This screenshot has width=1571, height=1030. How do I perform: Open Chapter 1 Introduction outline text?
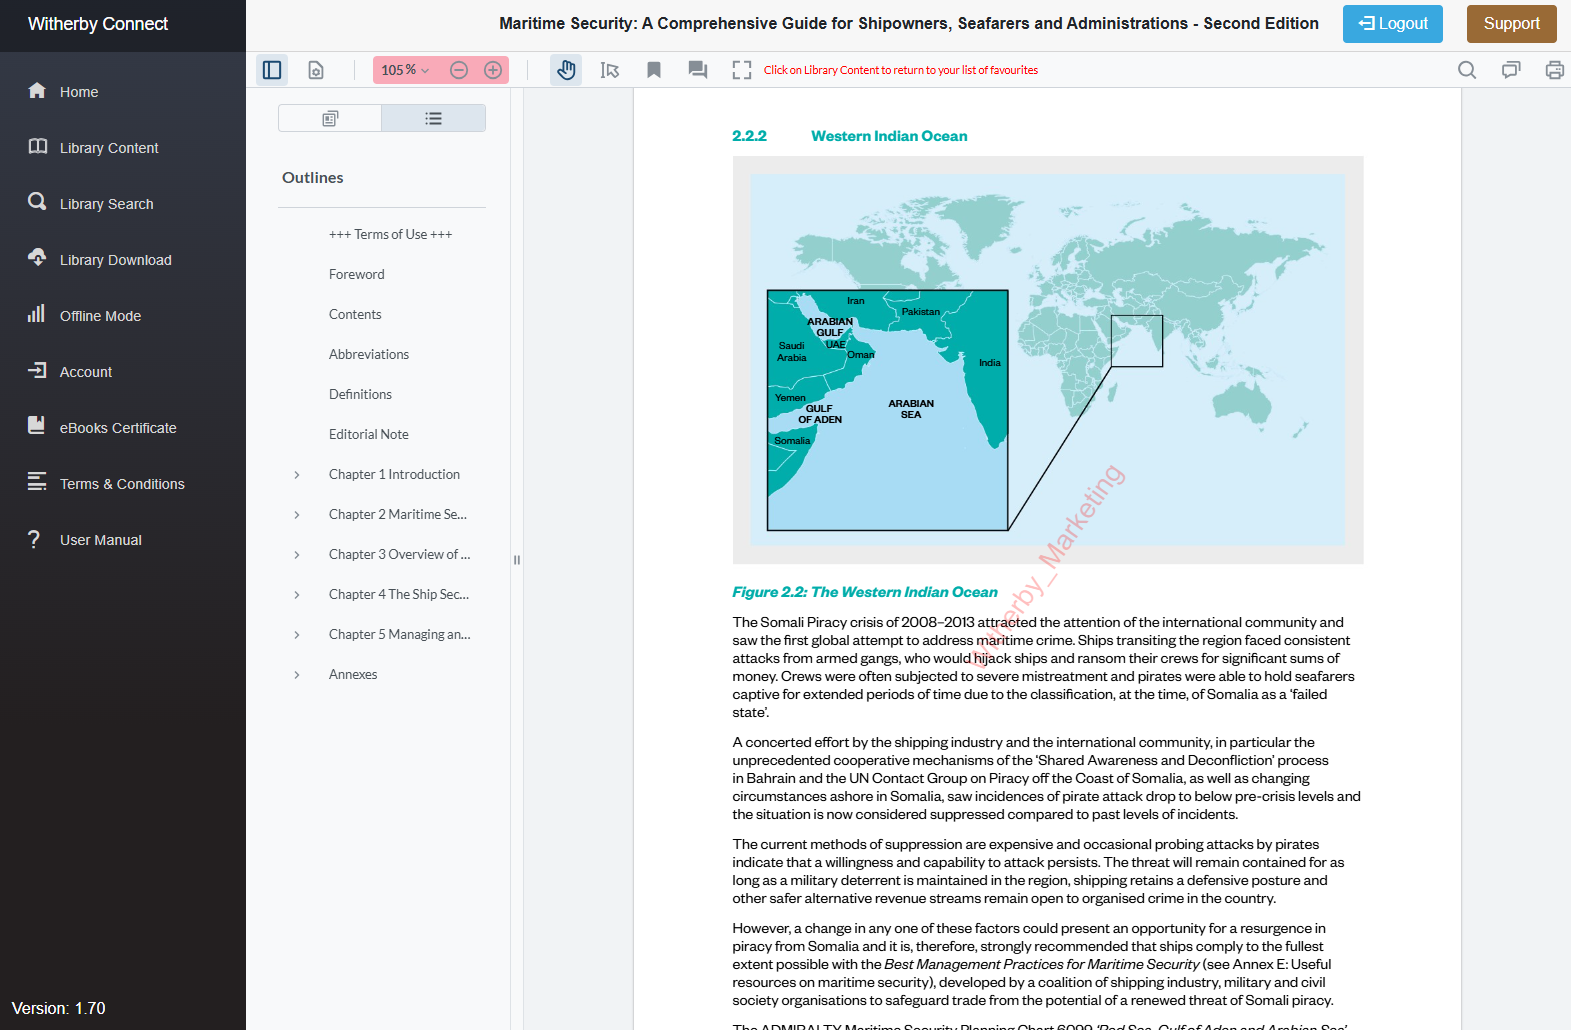tap(394, 474)
